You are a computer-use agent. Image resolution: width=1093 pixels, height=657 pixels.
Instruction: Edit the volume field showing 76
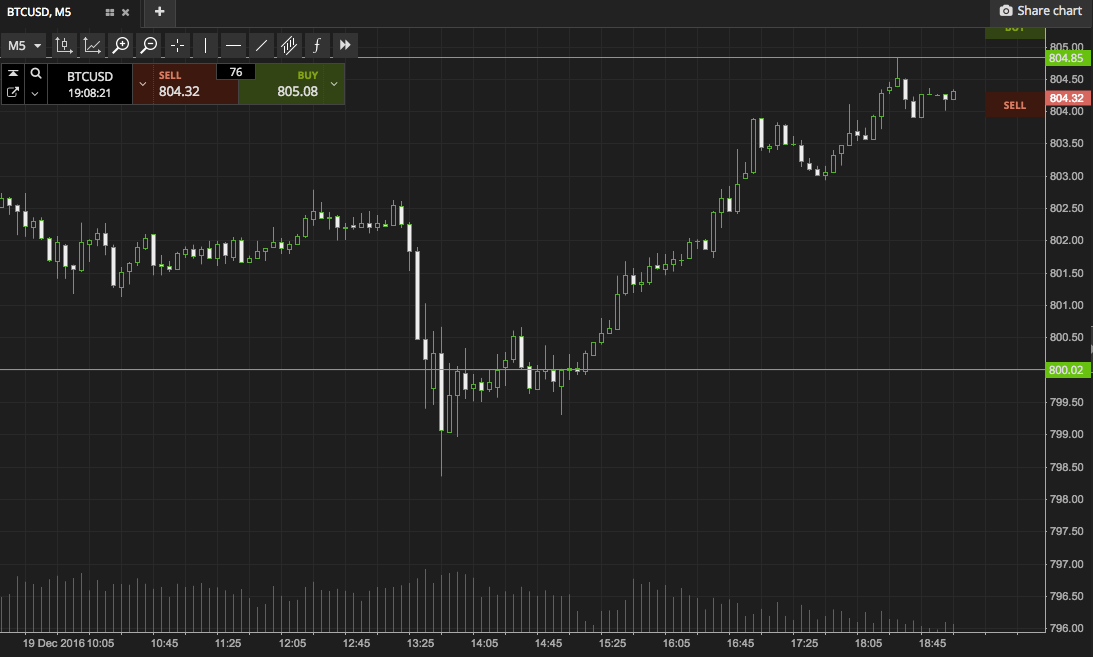coord(236,72)
